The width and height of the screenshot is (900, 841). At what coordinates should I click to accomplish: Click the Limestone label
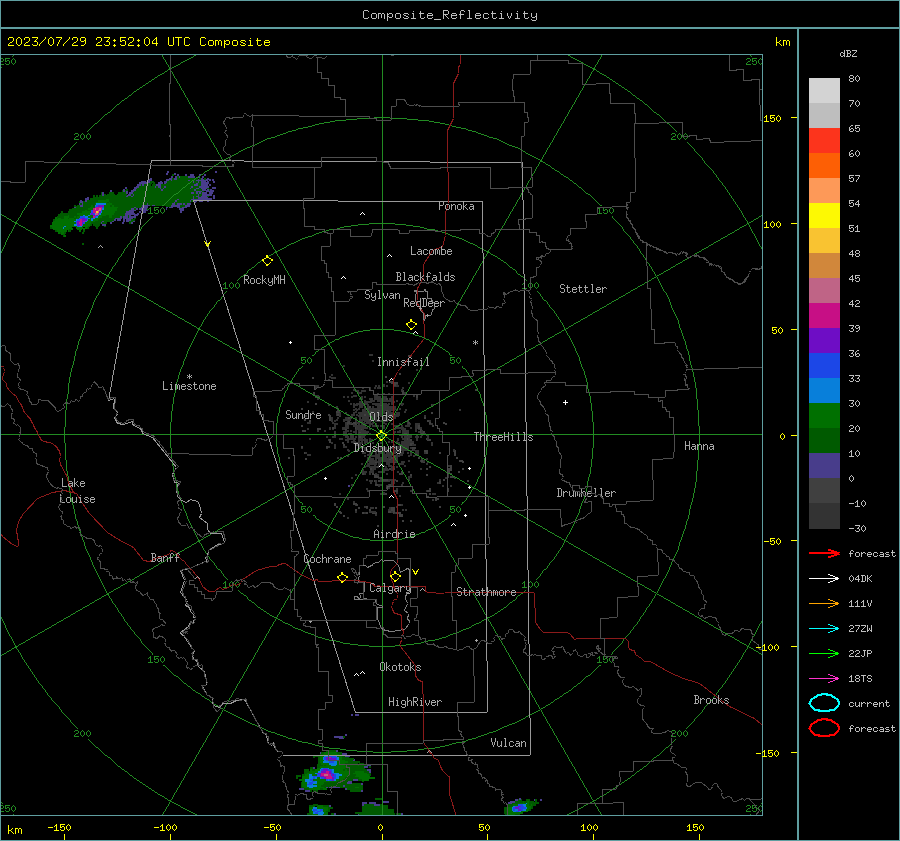(x=189, y=386)
